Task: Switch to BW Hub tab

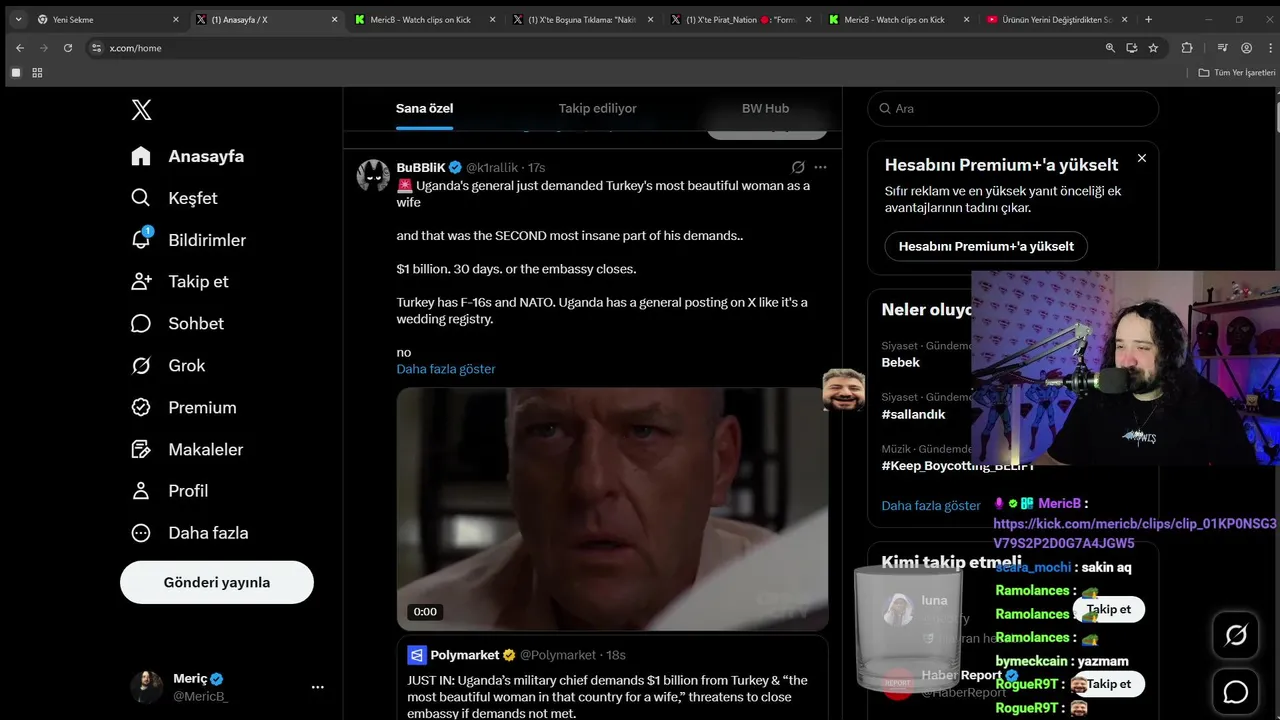Action: click(765, 108)
